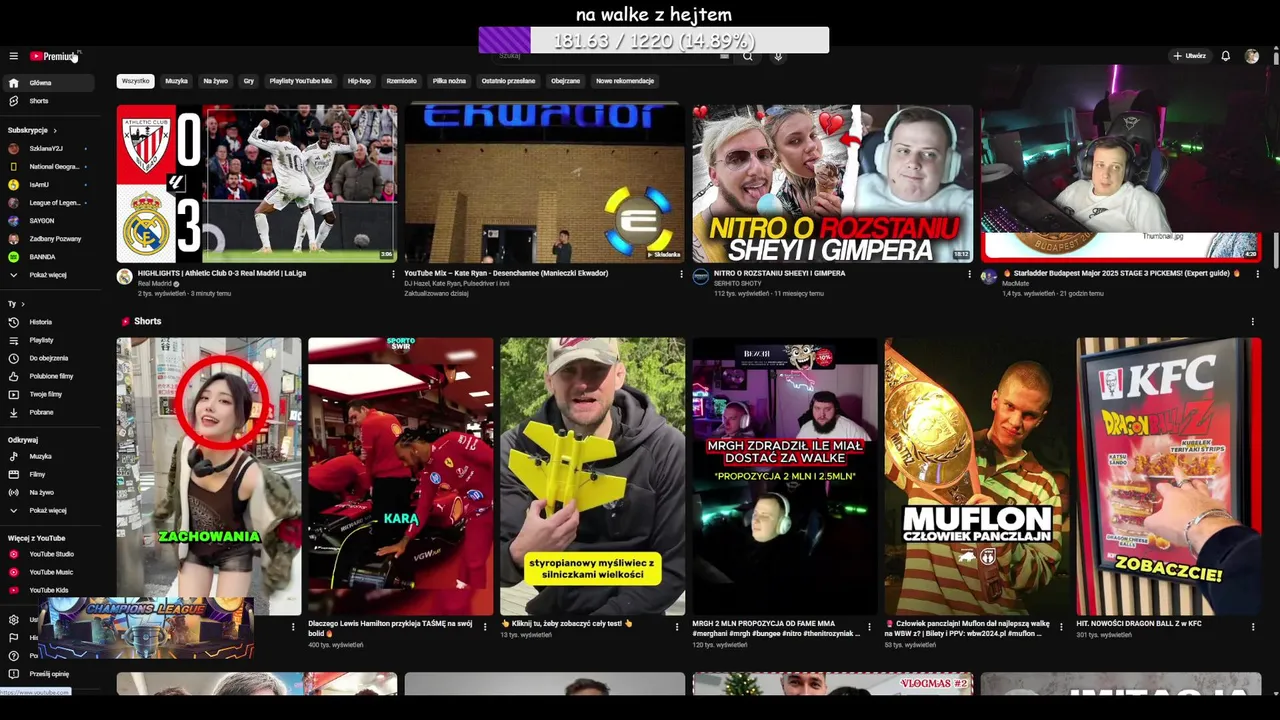Image resolution: width=1280 pixels, height=720 pixels.
Task: Open options for MRGH 2 MLN short
Action: [869, 627]
